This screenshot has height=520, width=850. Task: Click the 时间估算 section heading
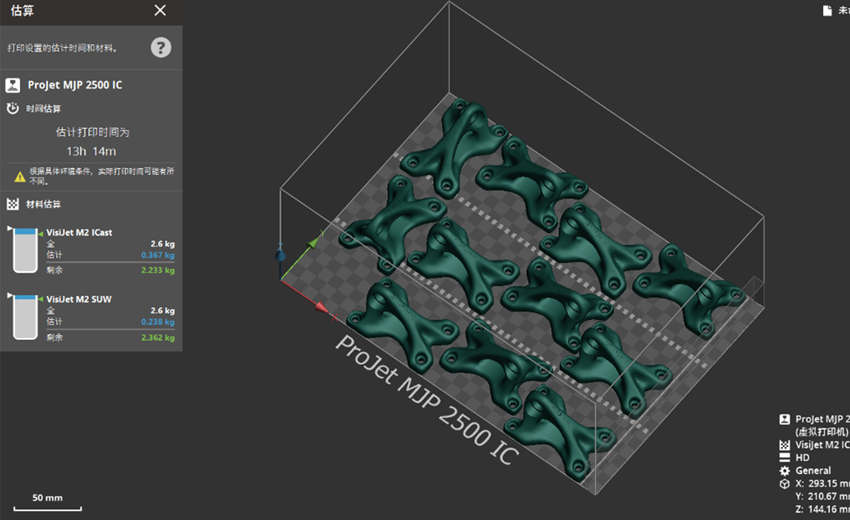43,108
